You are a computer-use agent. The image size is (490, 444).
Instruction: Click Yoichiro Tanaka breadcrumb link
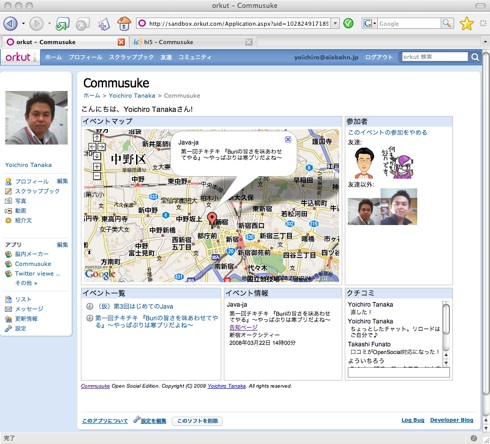pos(132,96)
